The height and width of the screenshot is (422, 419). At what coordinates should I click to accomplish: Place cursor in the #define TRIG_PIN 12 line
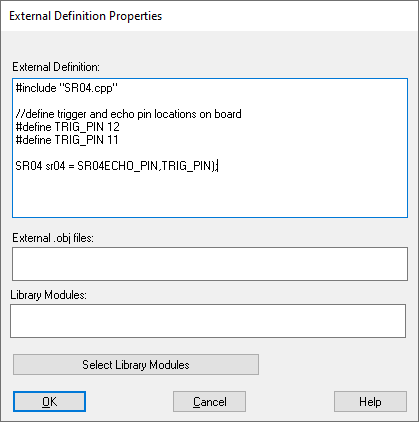point(67,127)
